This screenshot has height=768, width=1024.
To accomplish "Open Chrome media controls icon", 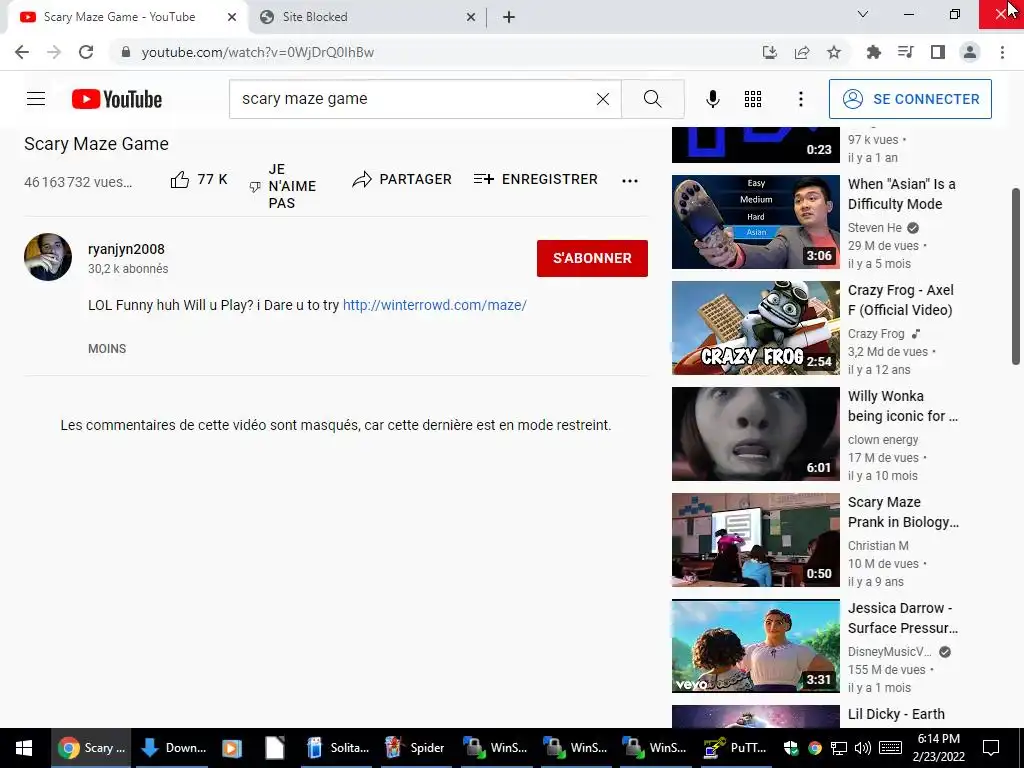I will (x=905, y=52).
